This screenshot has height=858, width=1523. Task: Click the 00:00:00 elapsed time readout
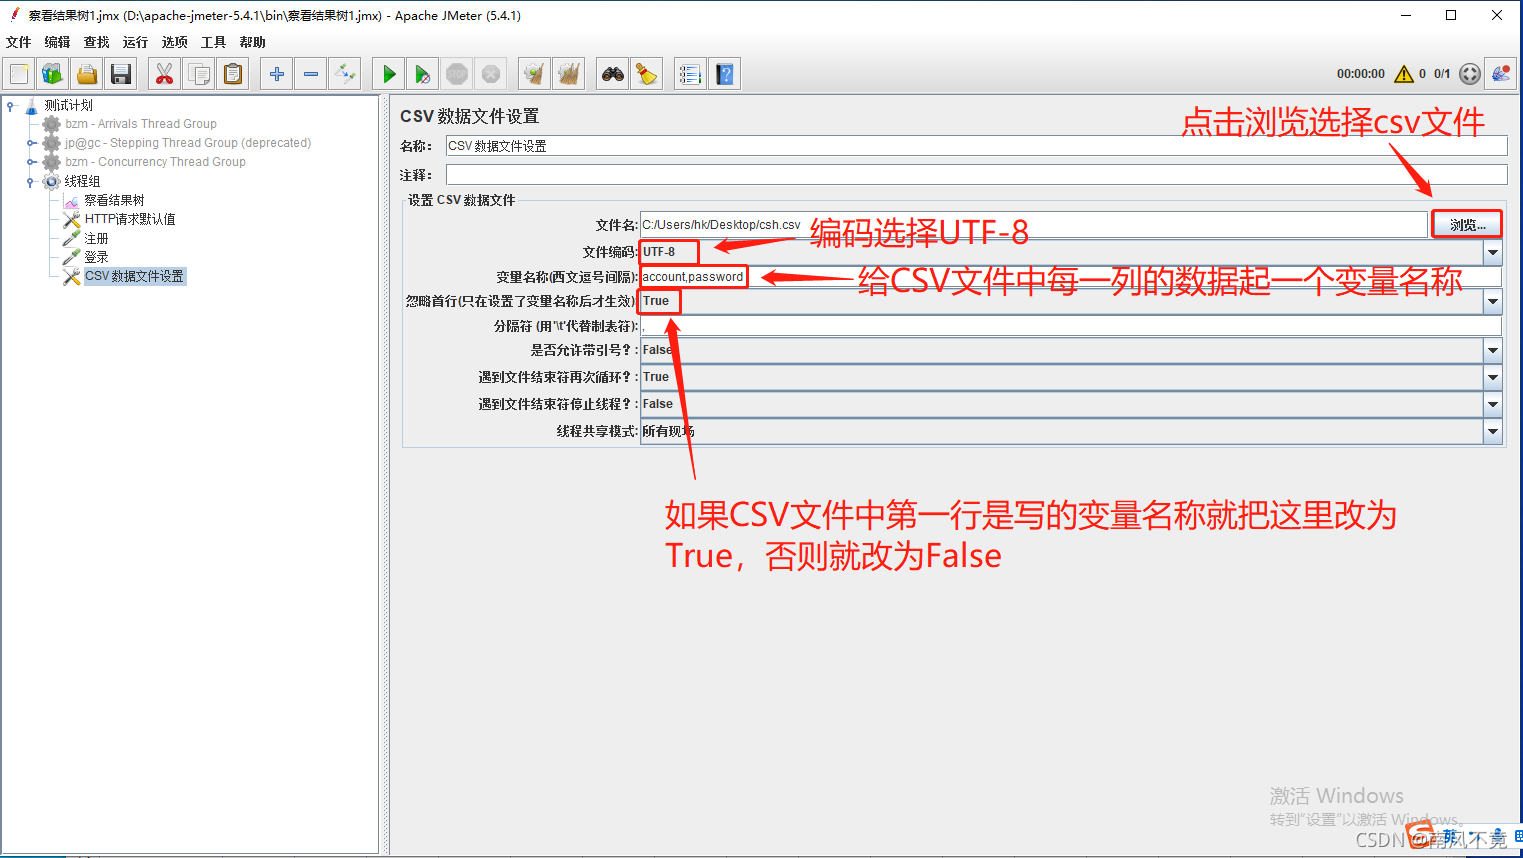[x=1361, y=74]
